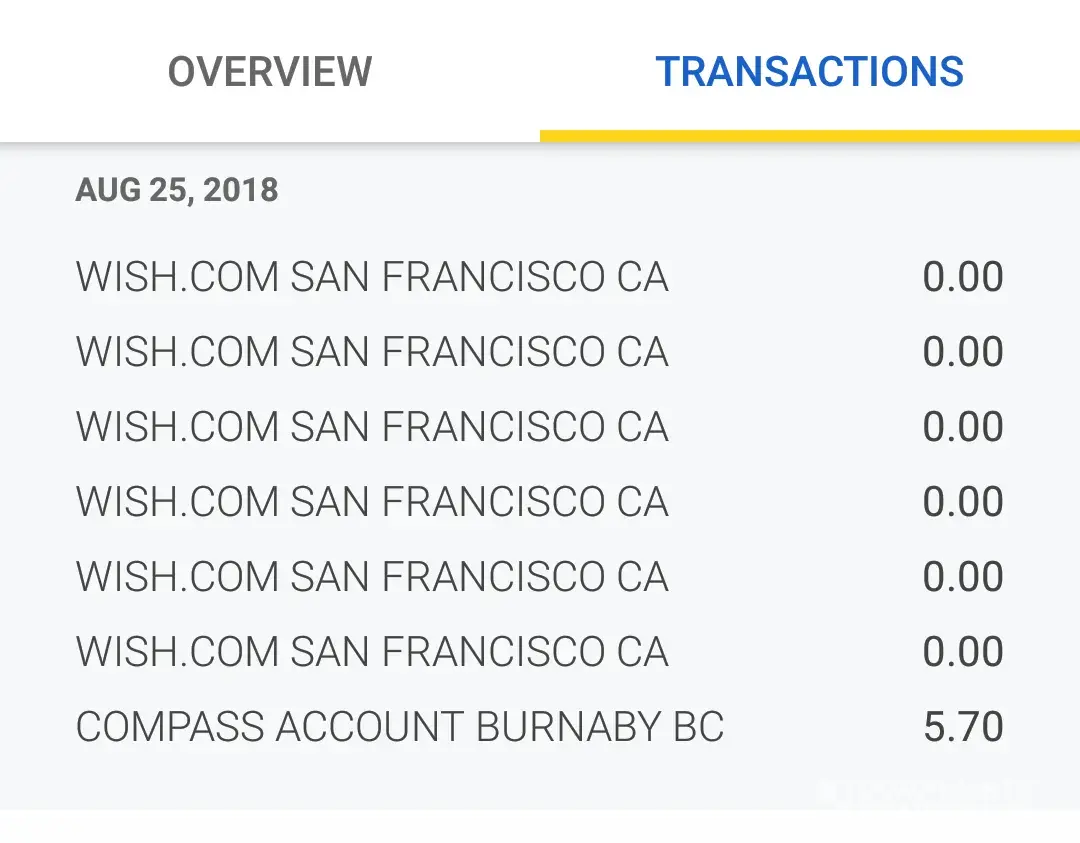Image resolution: width=1080 pixels, height=843 pixels.
Task: Tap the AUG 25, 2018 date header
Action: 177,190
